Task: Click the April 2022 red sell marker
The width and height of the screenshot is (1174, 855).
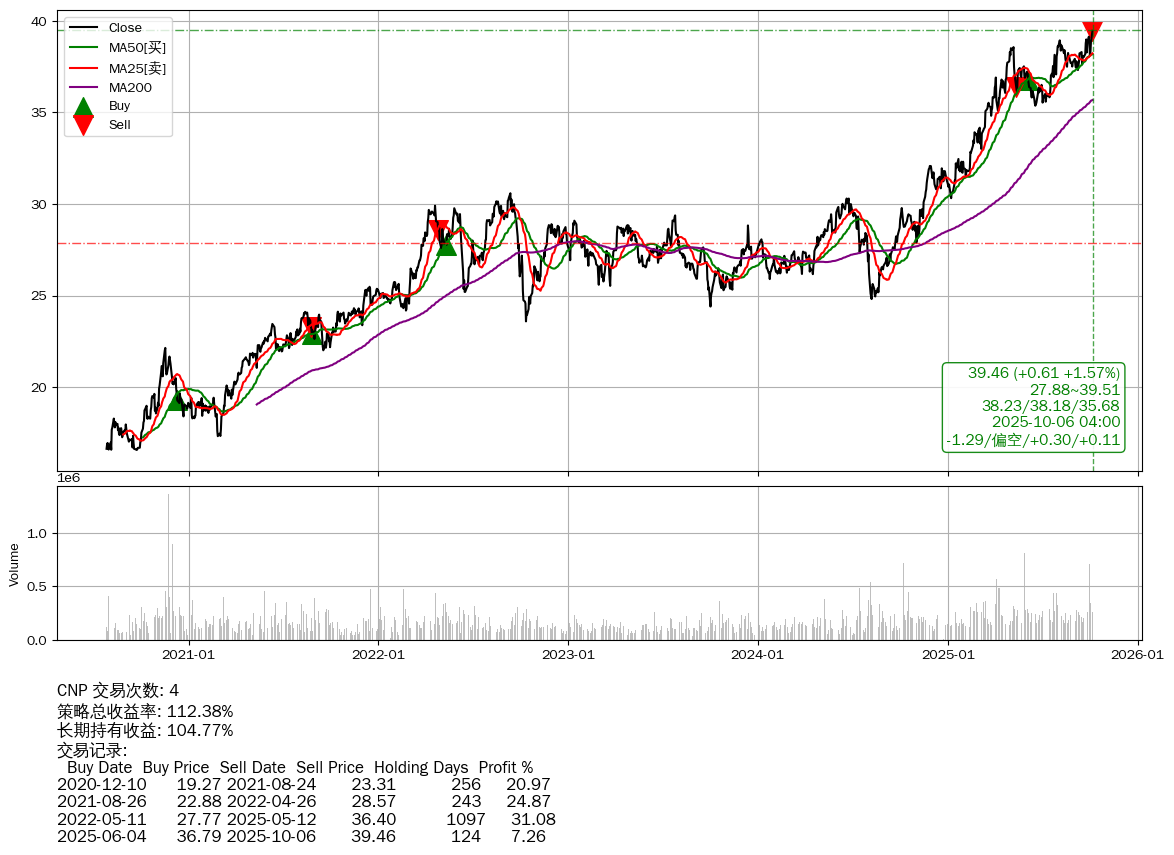Action: (437, 230)
